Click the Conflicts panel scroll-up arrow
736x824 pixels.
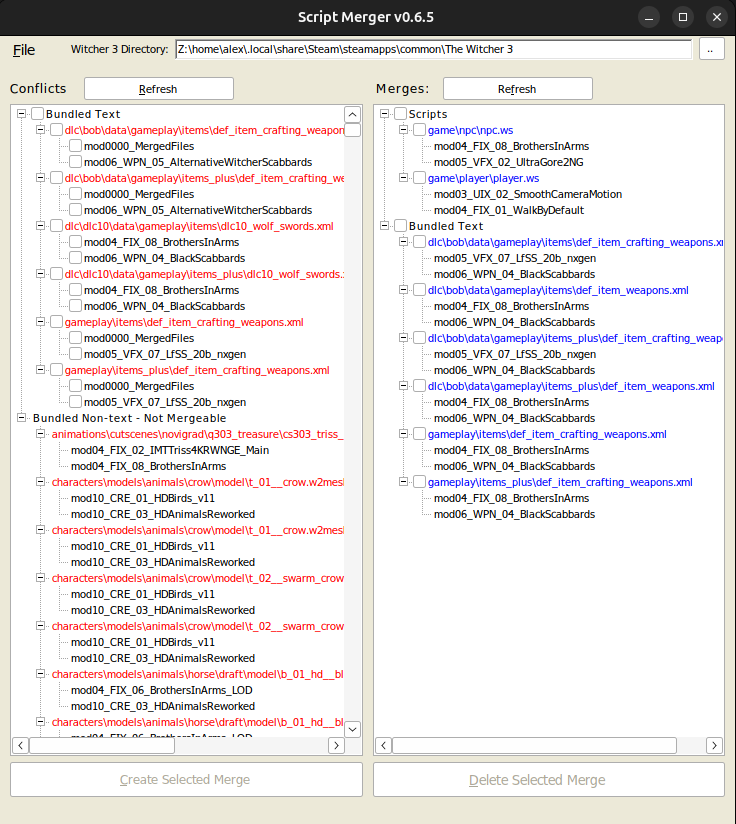352,114
